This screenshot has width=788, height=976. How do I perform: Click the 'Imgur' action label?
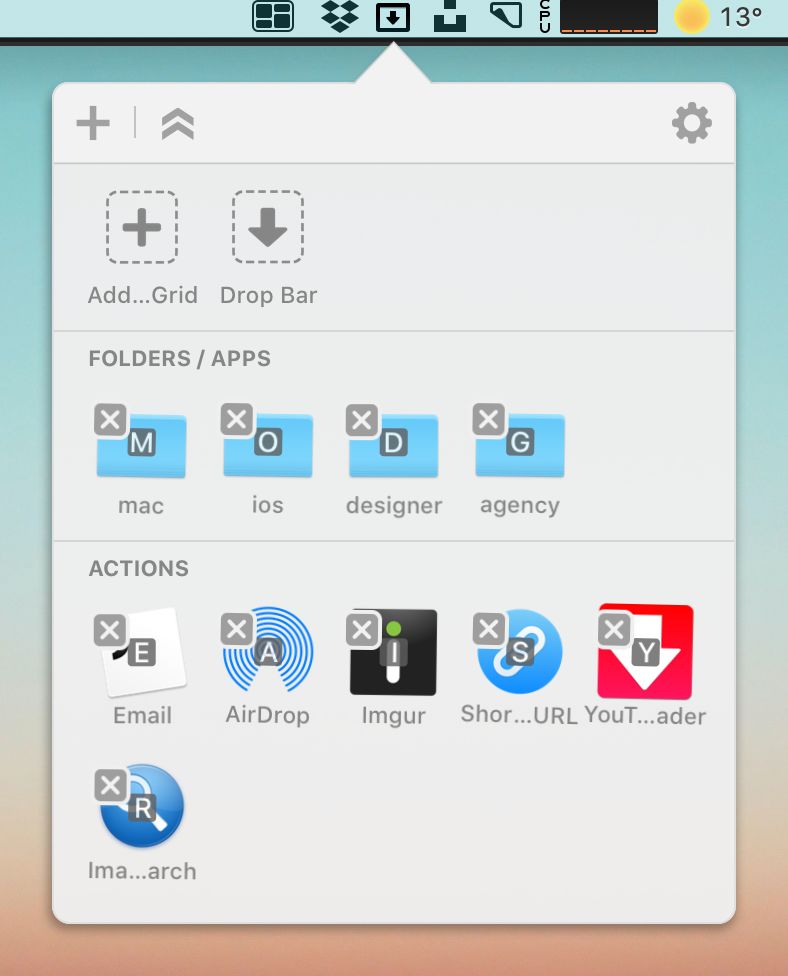pos(393,716)
